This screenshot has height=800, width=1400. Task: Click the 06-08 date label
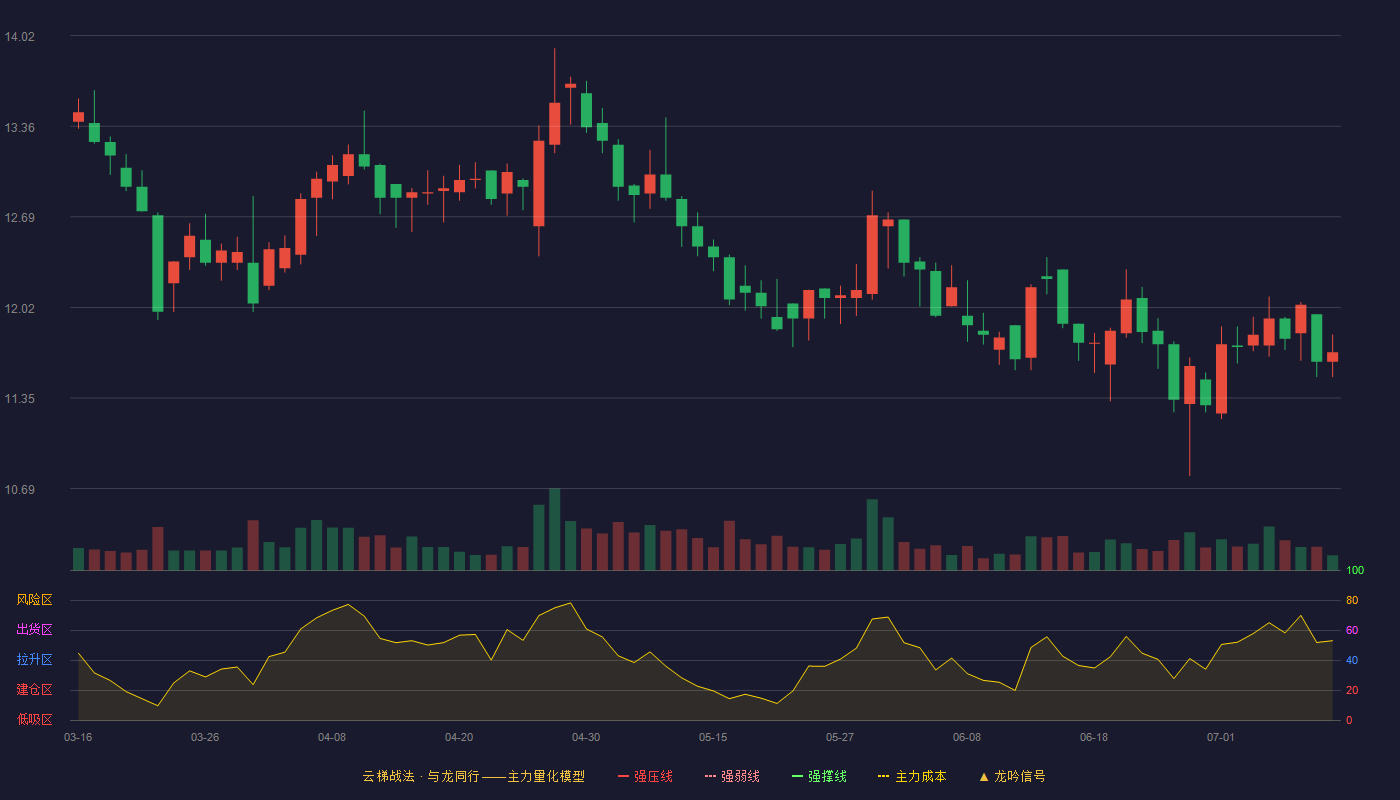pyautogui.click(x=967, y=737)
